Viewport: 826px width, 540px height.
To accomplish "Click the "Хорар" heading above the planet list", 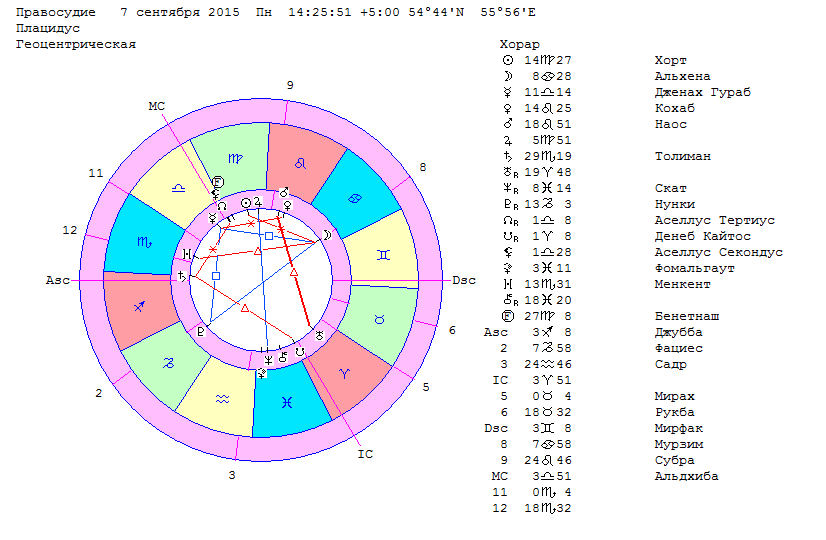I will [x=519, y=45].
